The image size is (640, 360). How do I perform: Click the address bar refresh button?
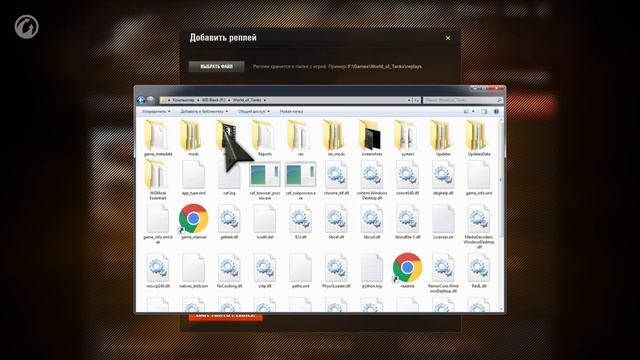(x=416, y=100)
